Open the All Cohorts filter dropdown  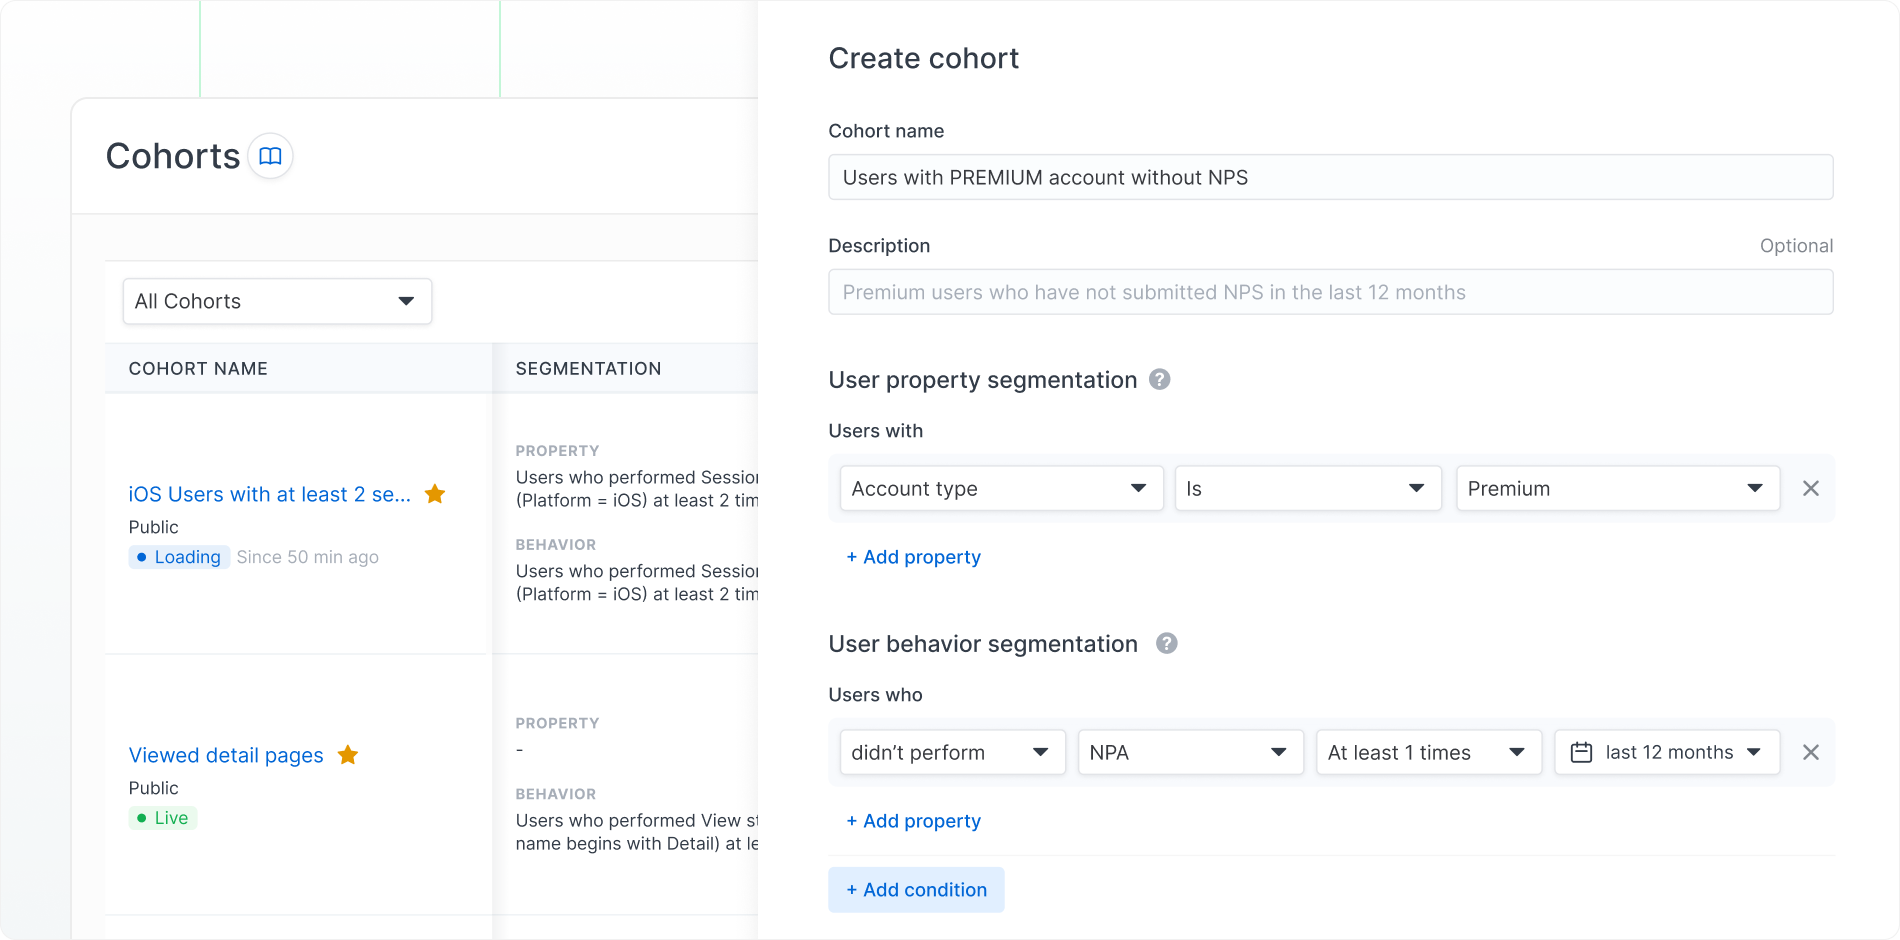(277, 301)
